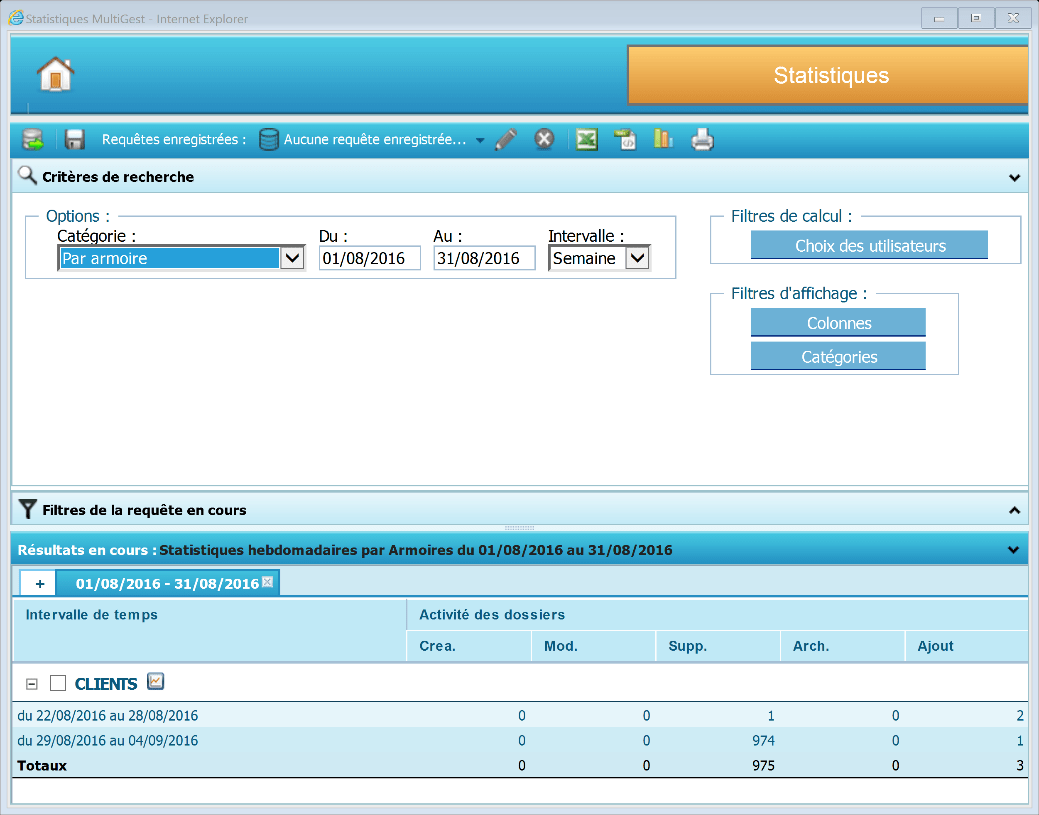Open the Intervalle dropdown

[637, 258]
